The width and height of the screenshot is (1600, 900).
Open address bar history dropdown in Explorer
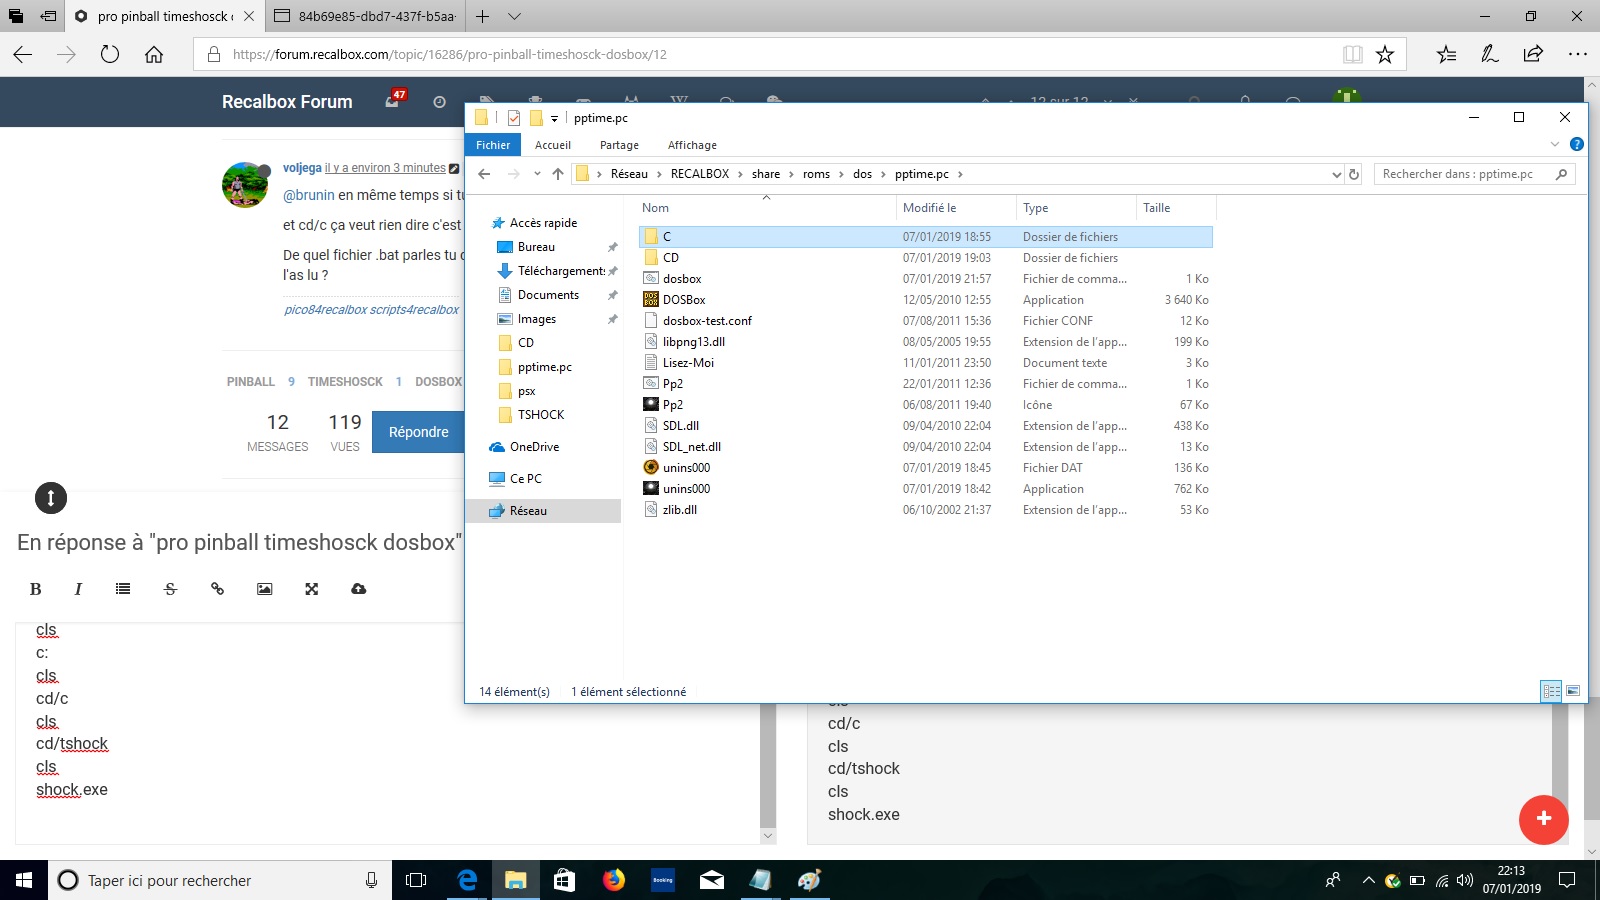[x=1336, y=174]
